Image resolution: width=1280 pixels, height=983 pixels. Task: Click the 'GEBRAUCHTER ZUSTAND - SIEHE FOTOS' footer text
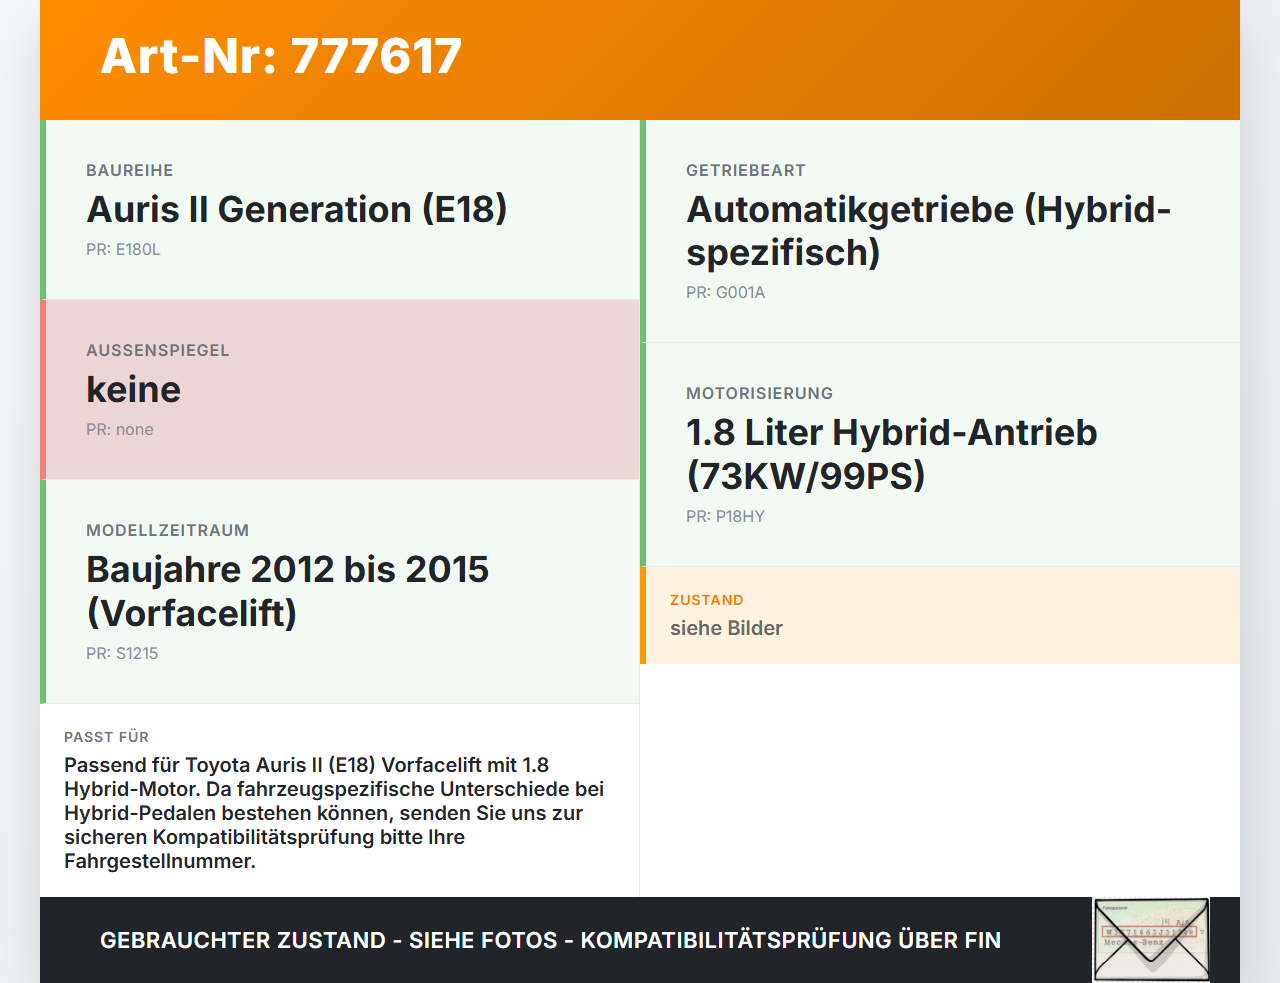[550, 940]
